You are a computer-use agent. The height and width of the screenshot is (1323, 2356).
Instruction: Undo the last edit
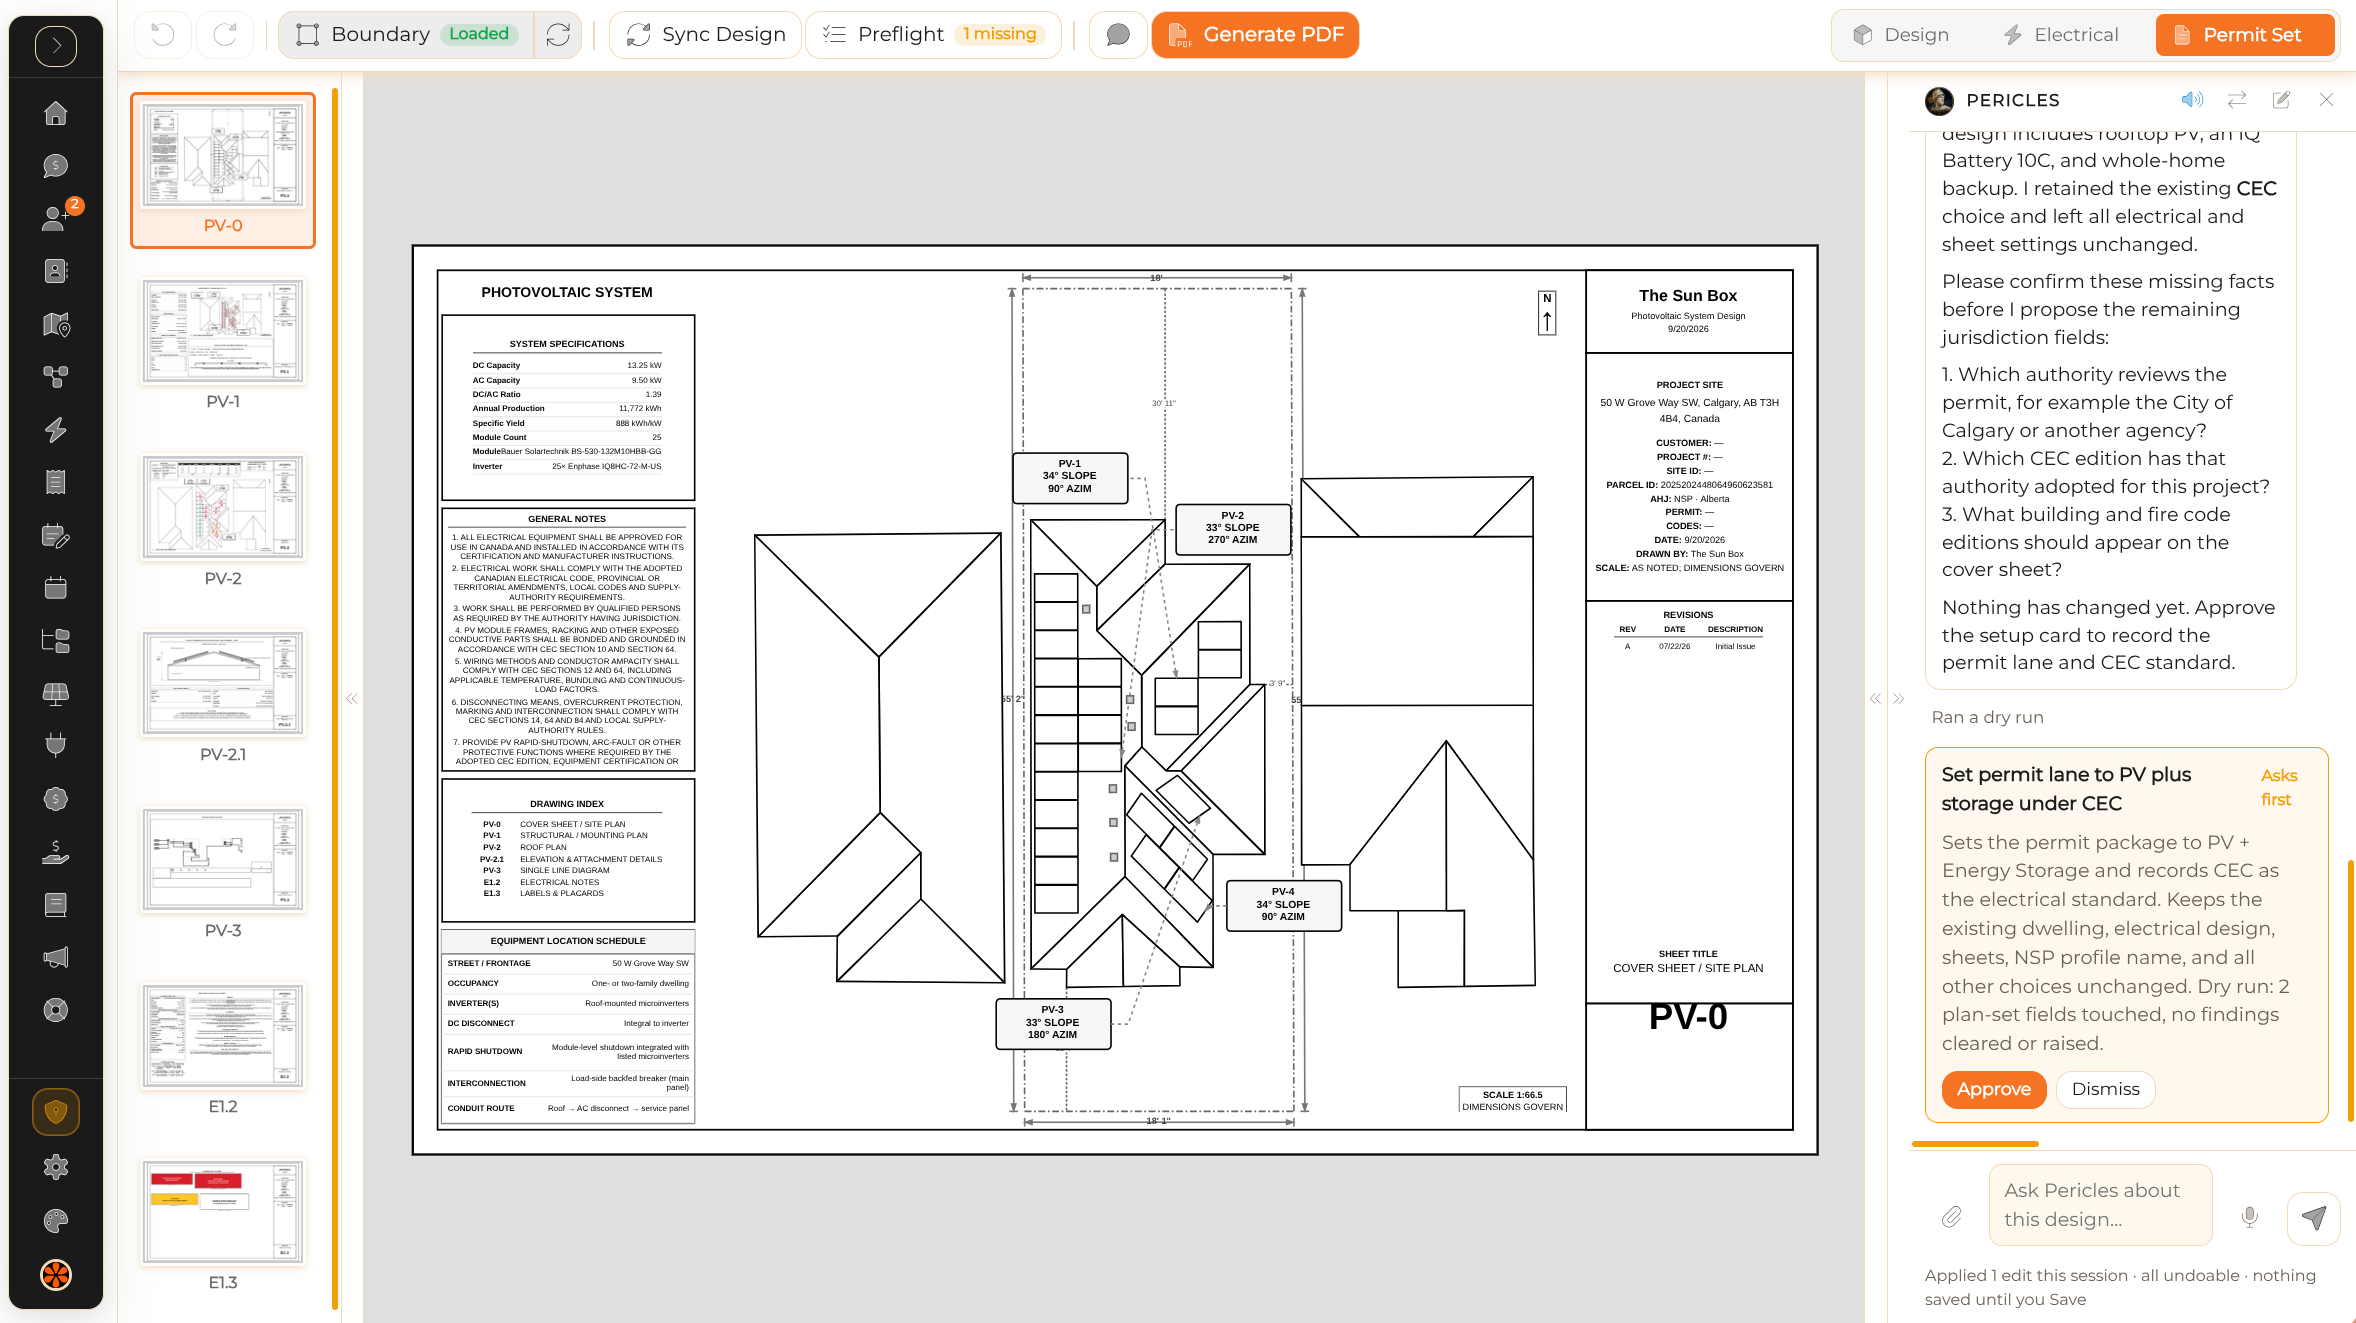click(162, 35)
